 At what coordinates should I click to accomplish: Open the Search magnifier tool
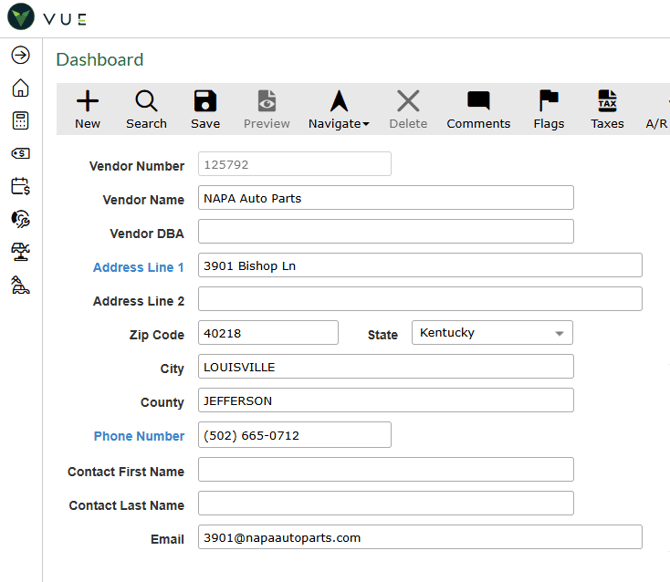click(146, 109)
